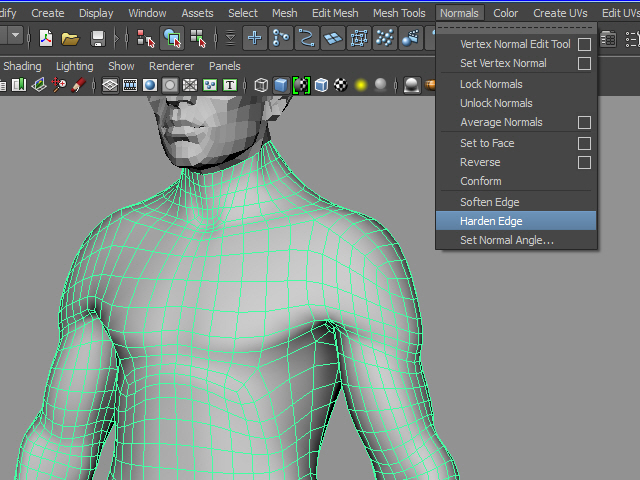Click the Select curve objects icon

307,38
